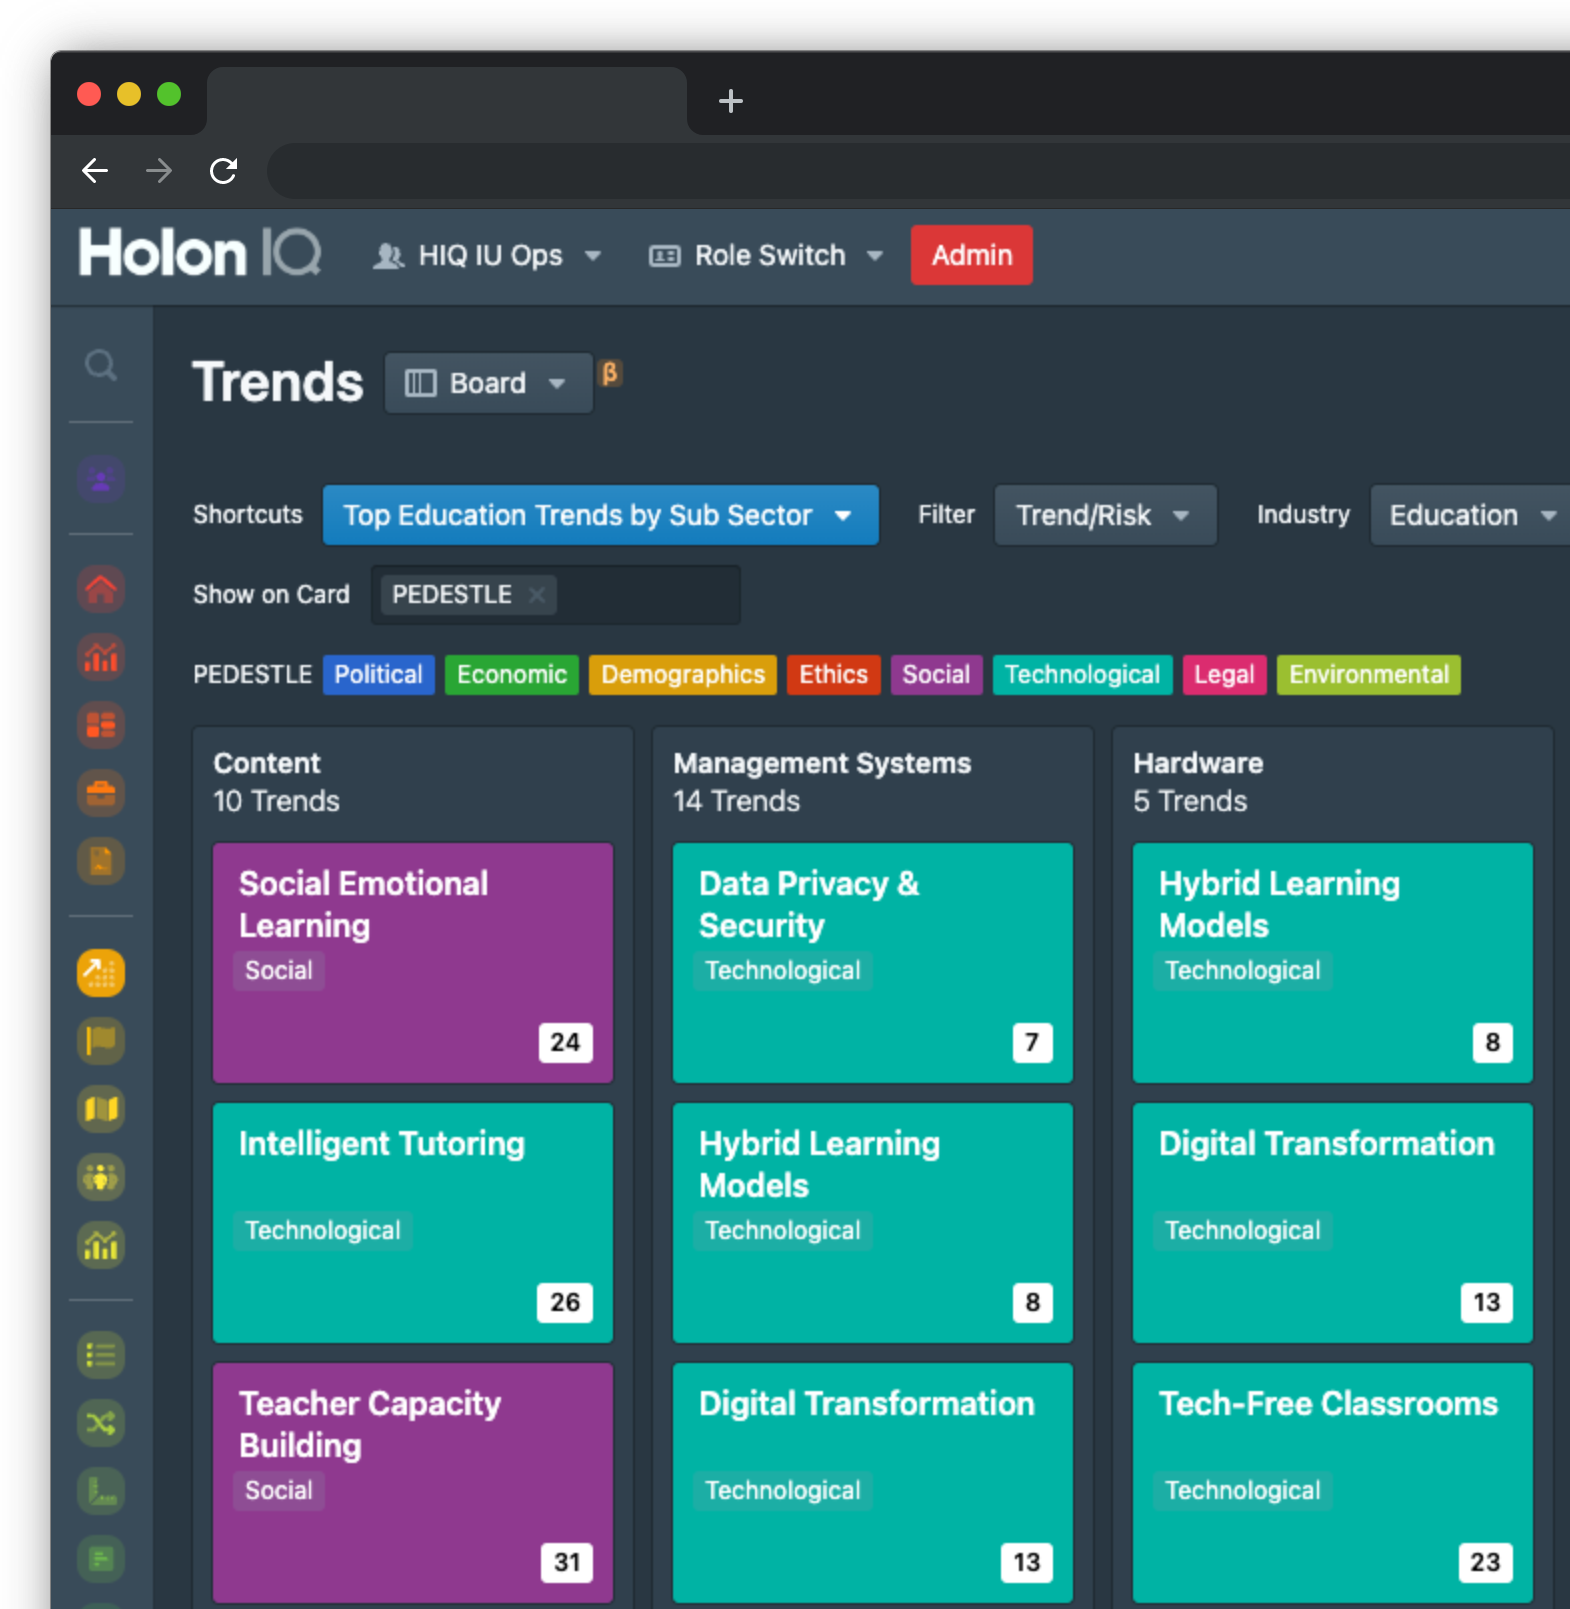Expand Top Education Trends by Sub Sector shortcut
This screenshot has height=1609, width=1570.
pos(600,515)
